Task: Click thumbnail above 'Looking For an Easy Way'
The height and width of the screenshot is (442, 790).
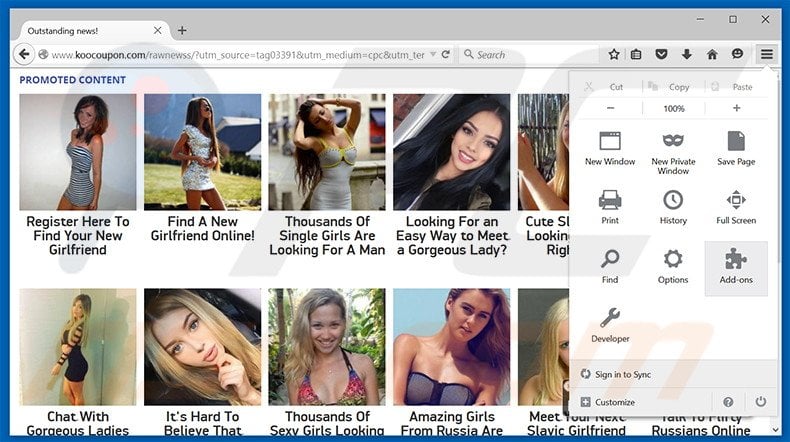Action: (x=451, y=152)
